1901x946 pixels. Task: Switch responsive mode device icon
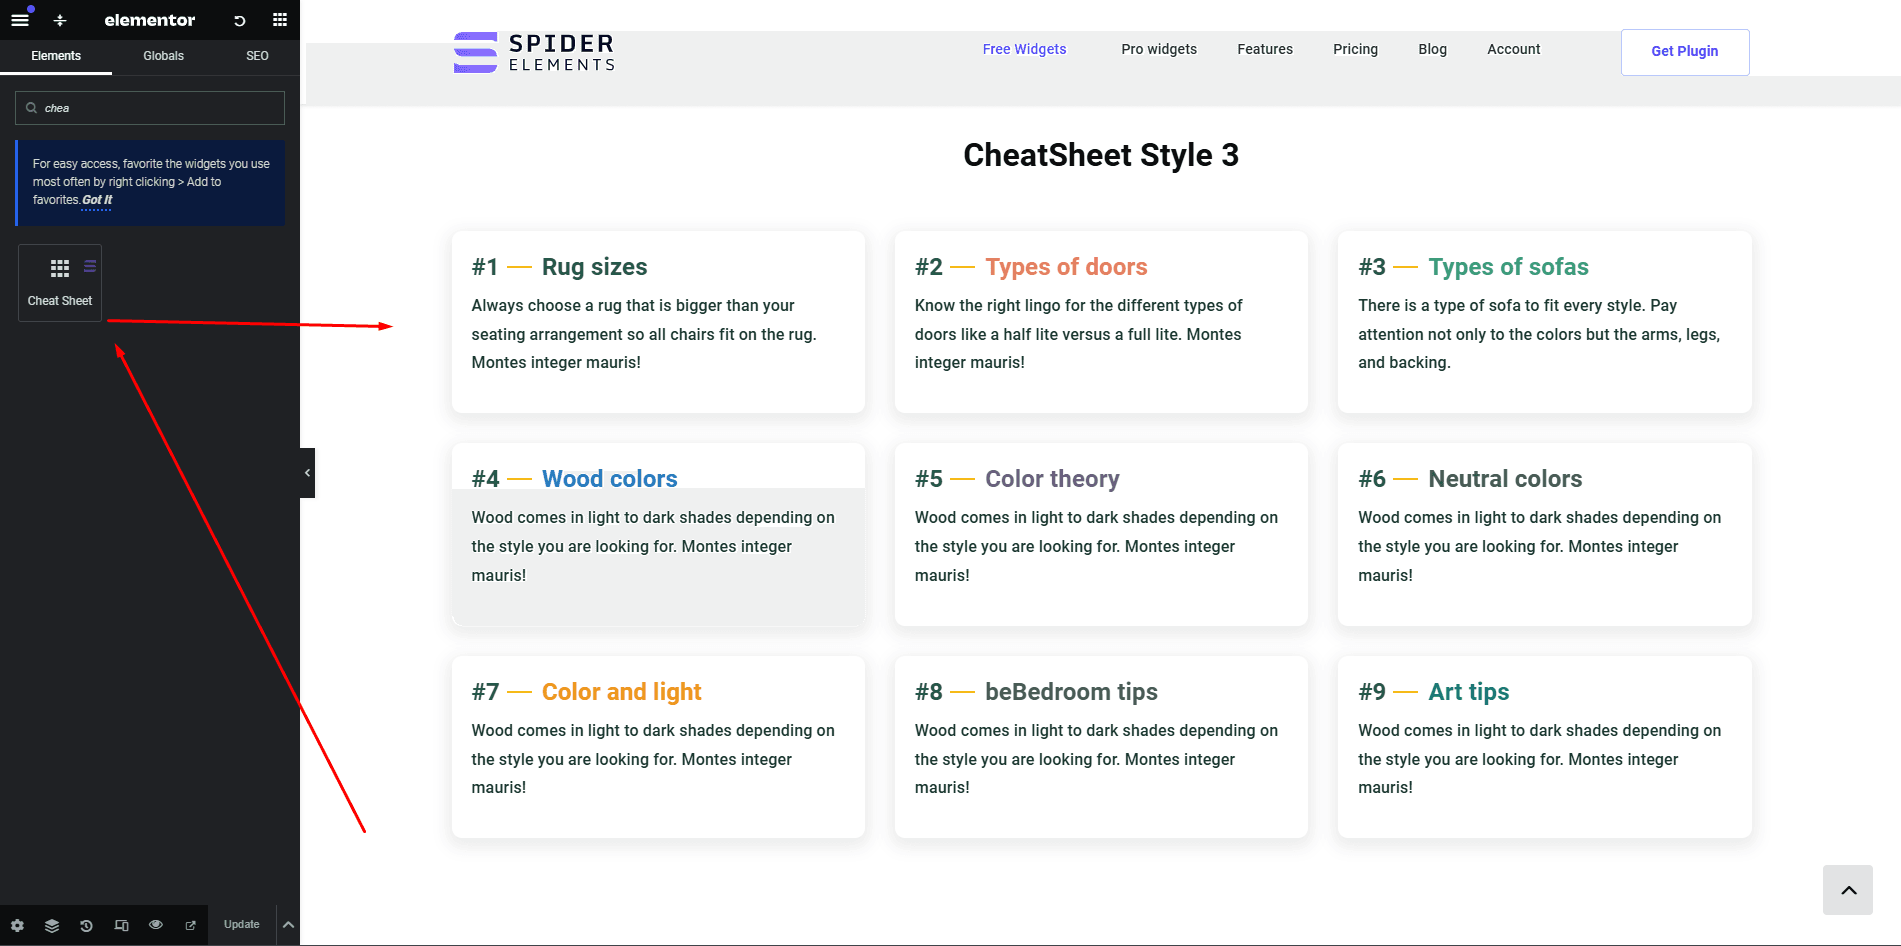tap(122, 925)
